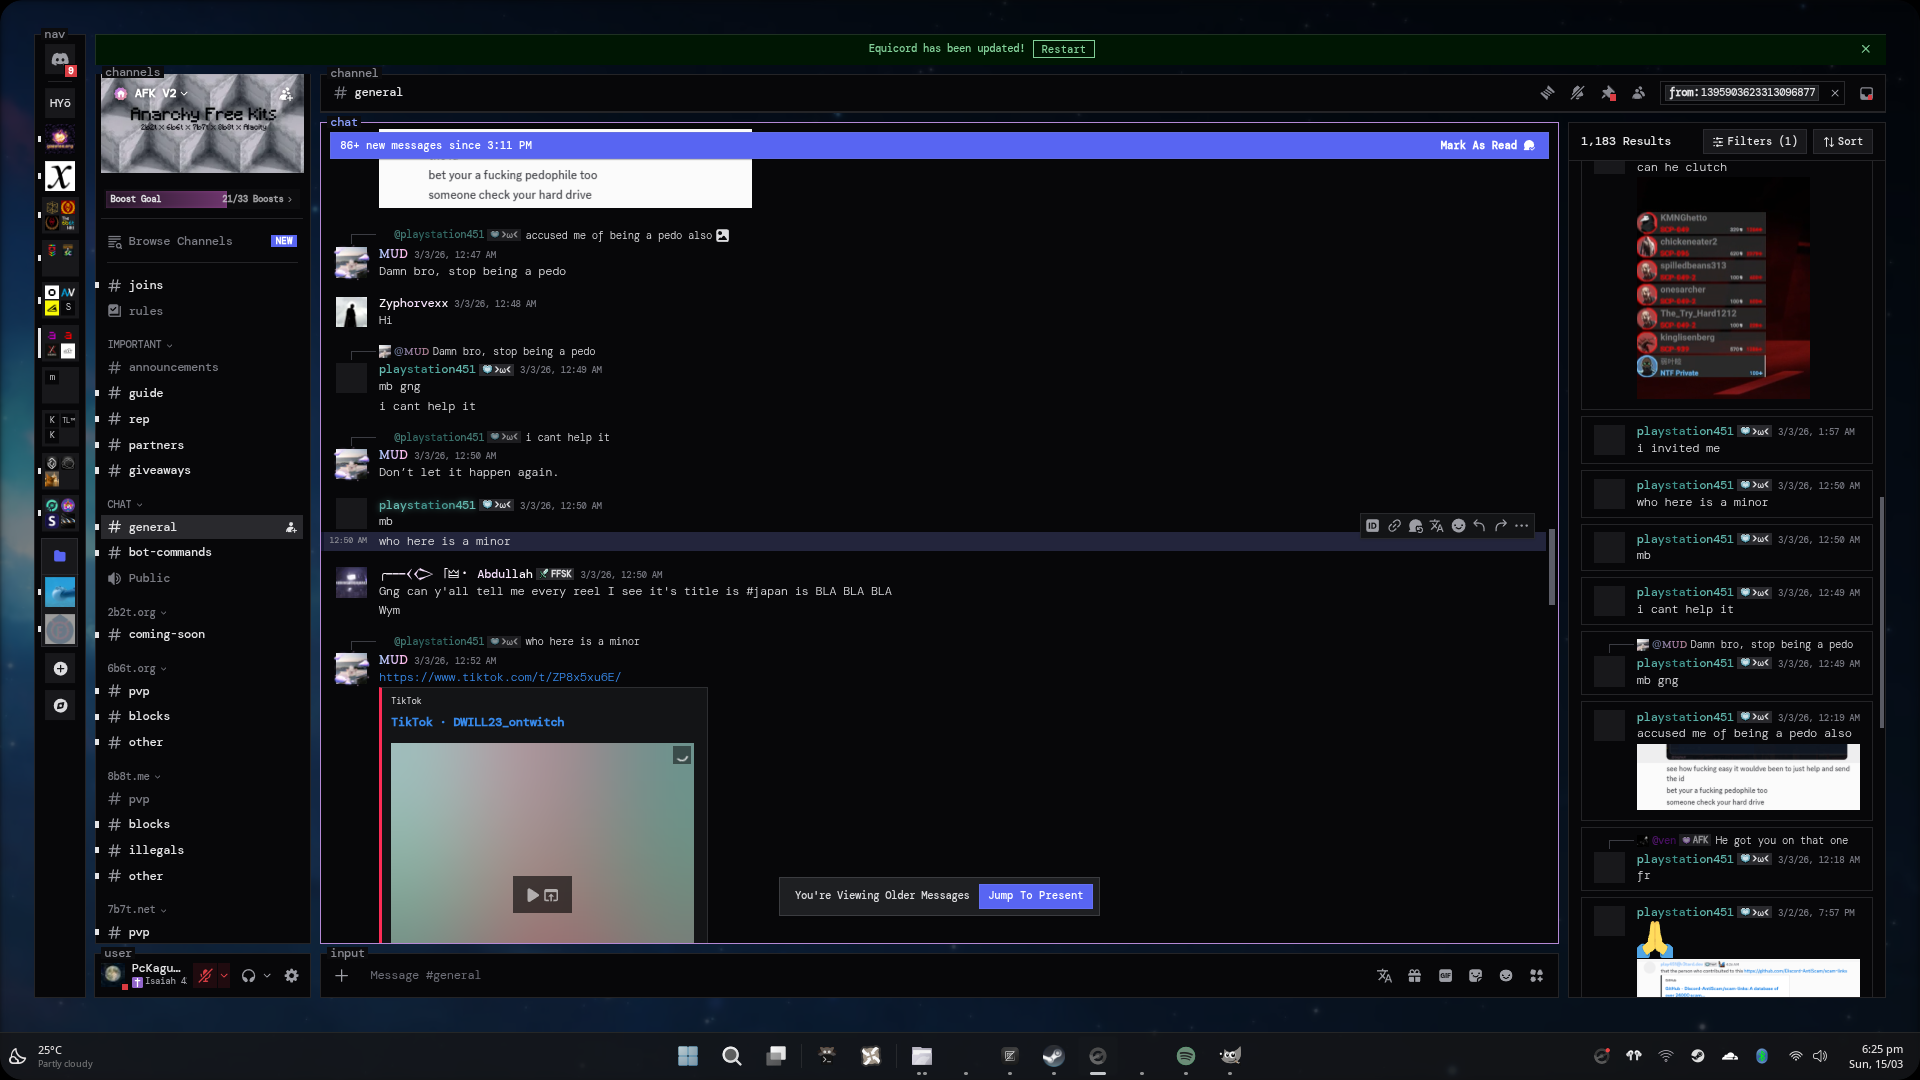Screen dimensions: 1920x1080
Task: Show the member list
Action: click(x=1638, y=93)
